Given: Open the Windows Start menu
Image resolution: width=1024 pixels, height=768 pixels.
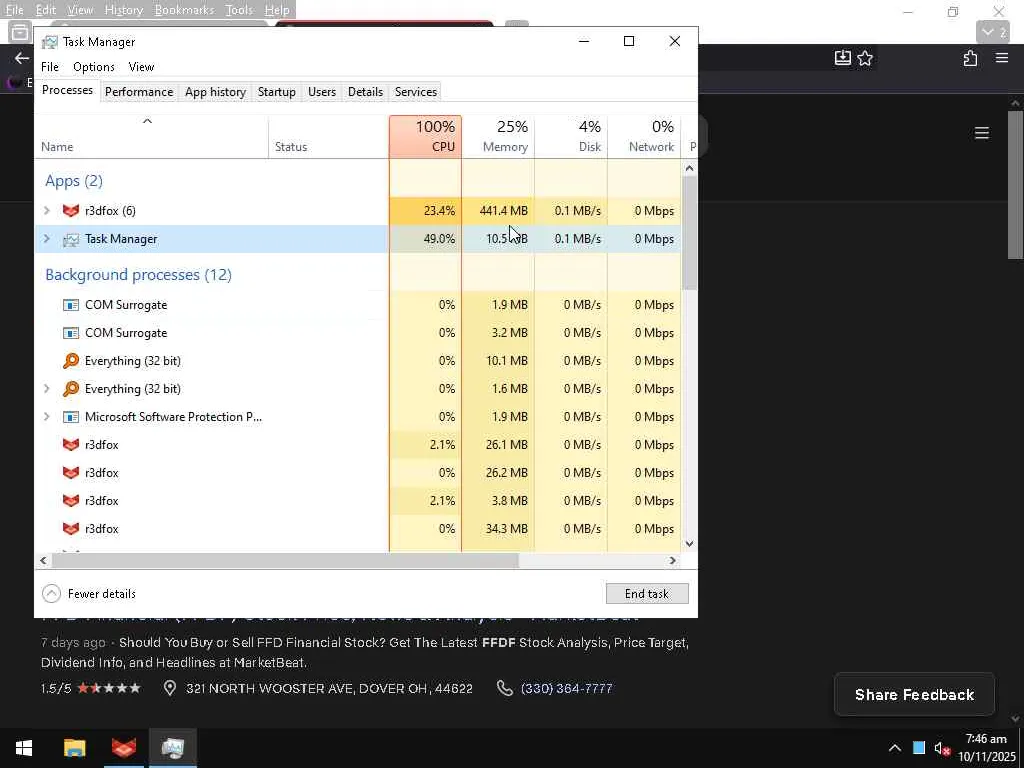Looking at the screenshot, I should coord(24,748).
